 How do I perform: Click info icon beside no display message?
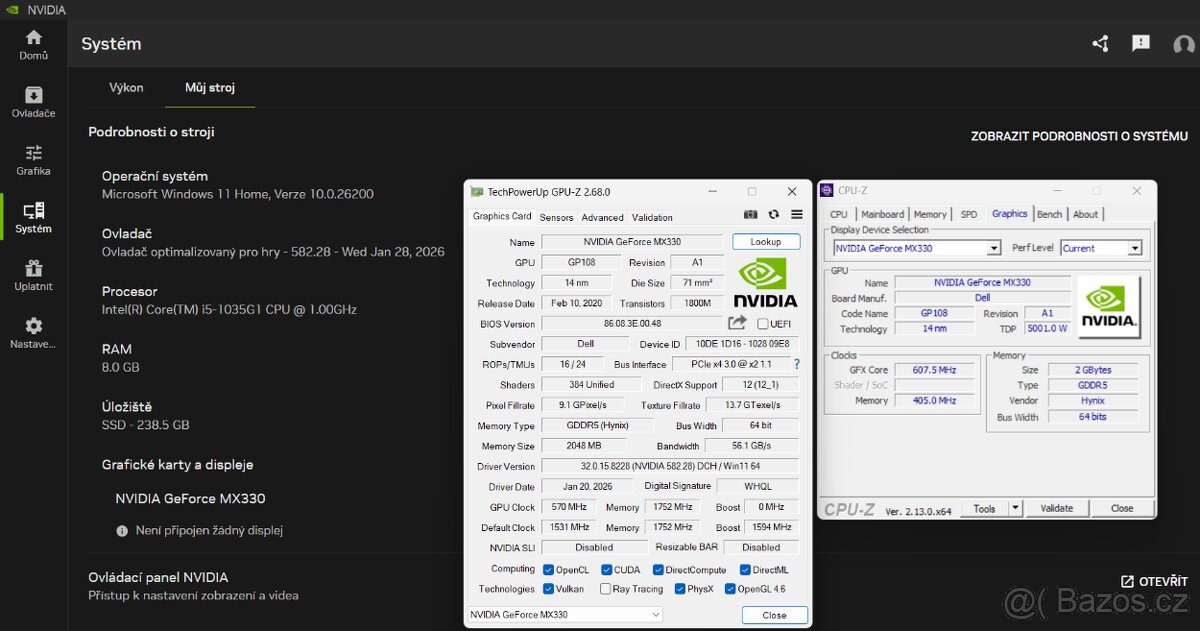(x=122, y=531)
